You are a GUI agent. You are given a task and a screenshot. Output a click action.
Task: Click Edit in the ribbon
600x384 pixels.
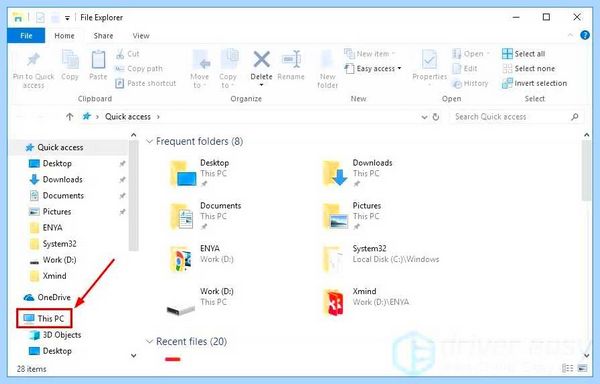pos(465,69)
